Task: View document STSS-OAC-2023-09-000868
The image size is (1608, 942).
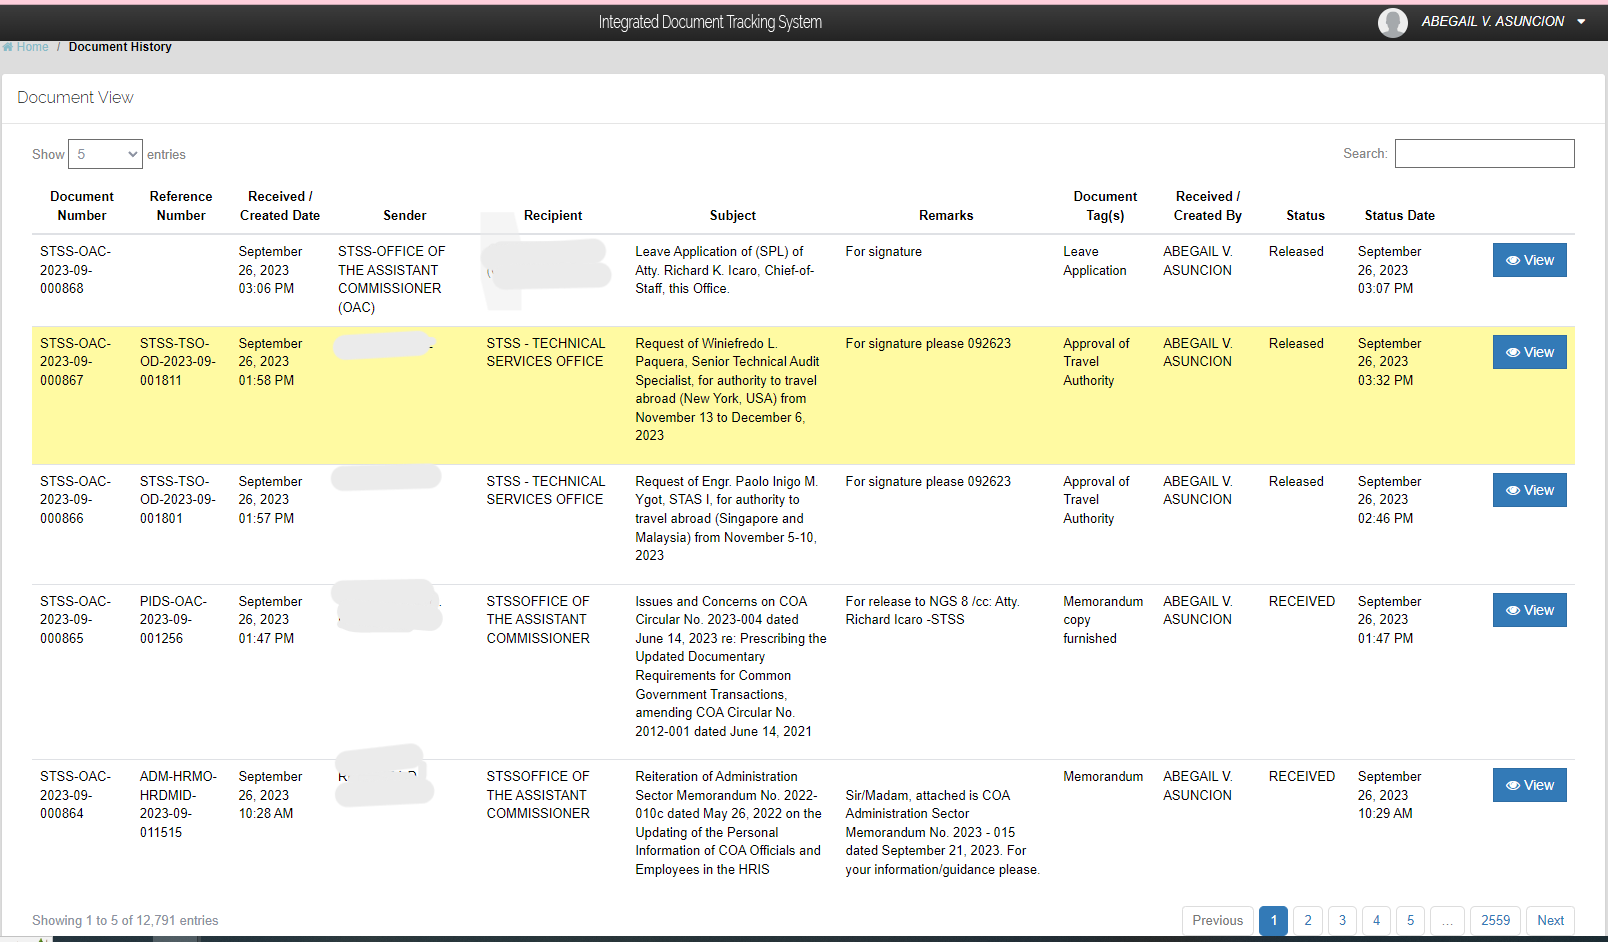Action: pyautogui.click(x=1529, y=260)
